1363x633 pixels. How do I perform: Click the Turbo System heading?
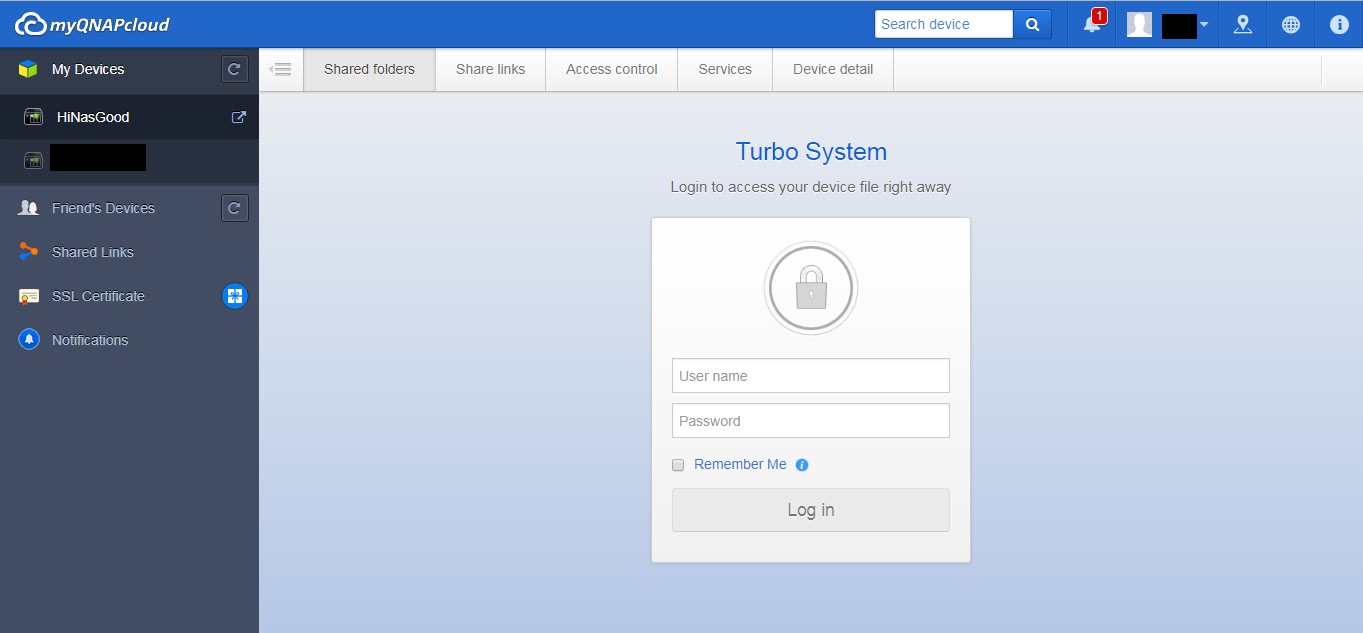pyautogui.click(x=811, y=152)
